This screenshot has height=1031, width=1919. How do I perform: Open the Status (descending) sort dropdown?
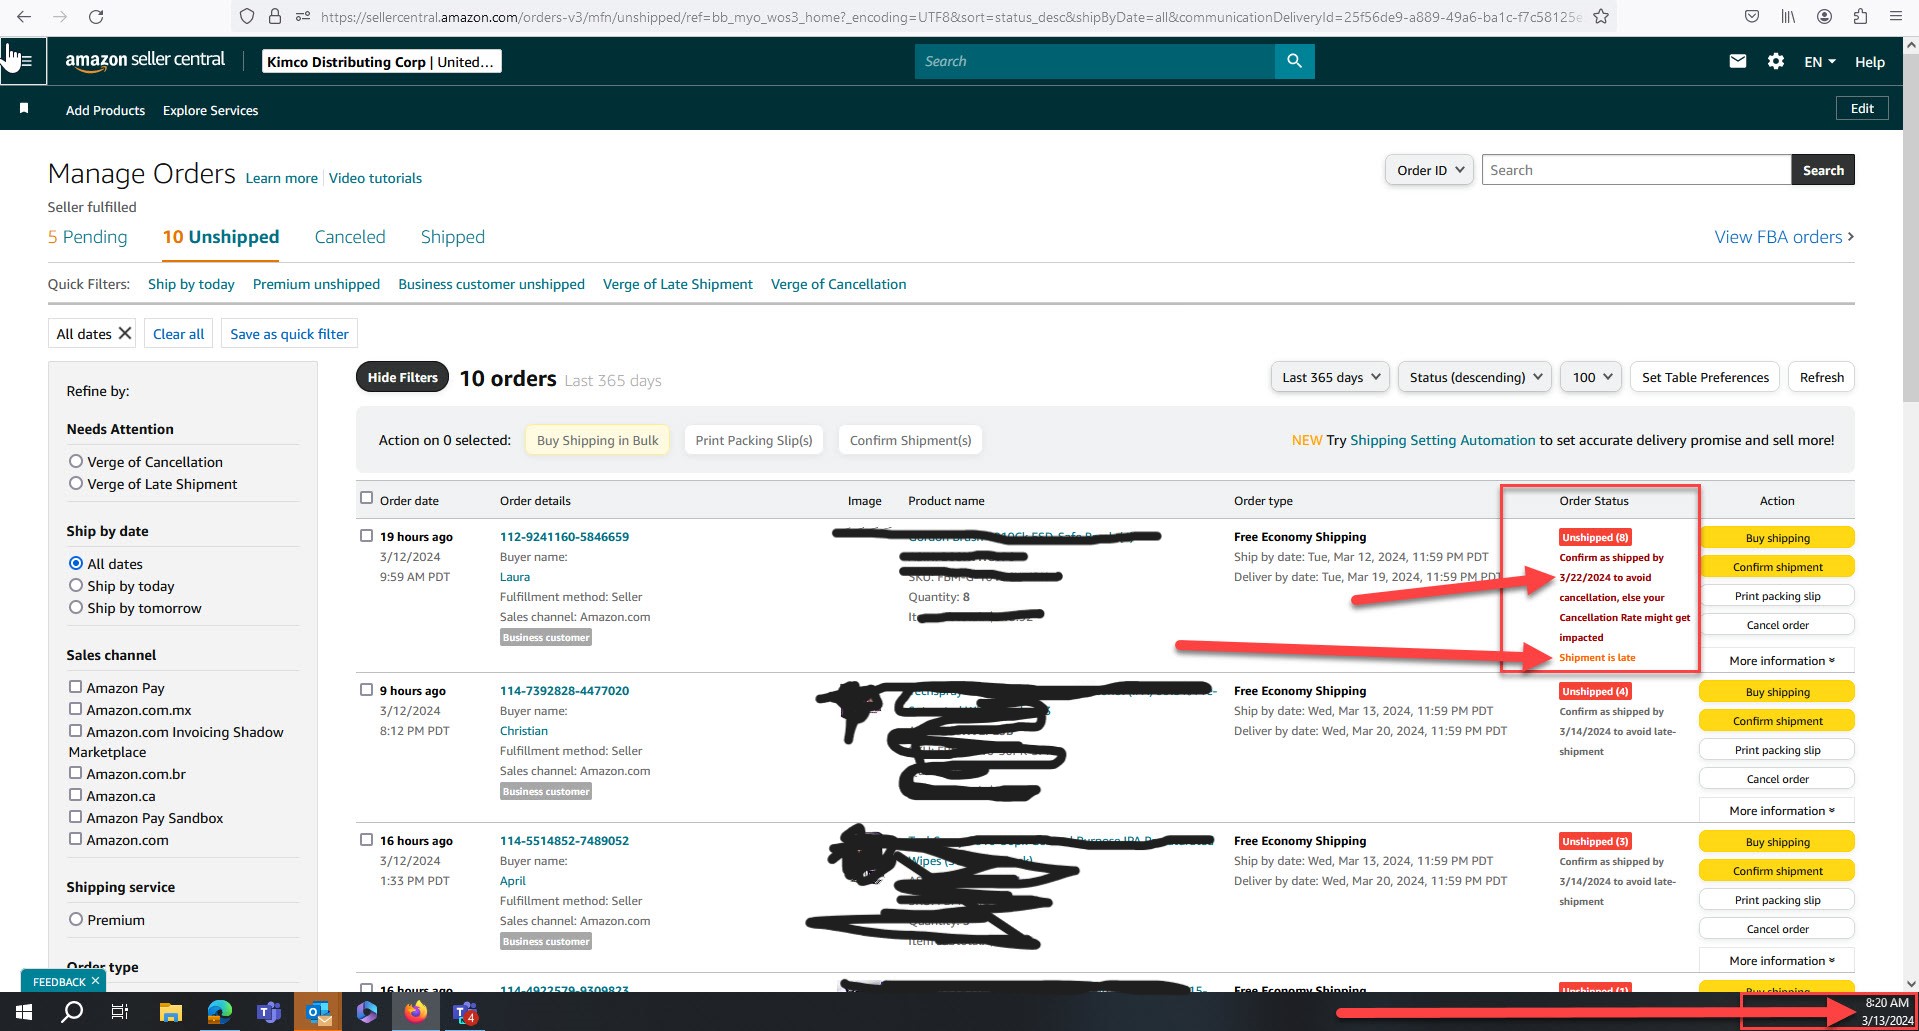pos(1474,377)
